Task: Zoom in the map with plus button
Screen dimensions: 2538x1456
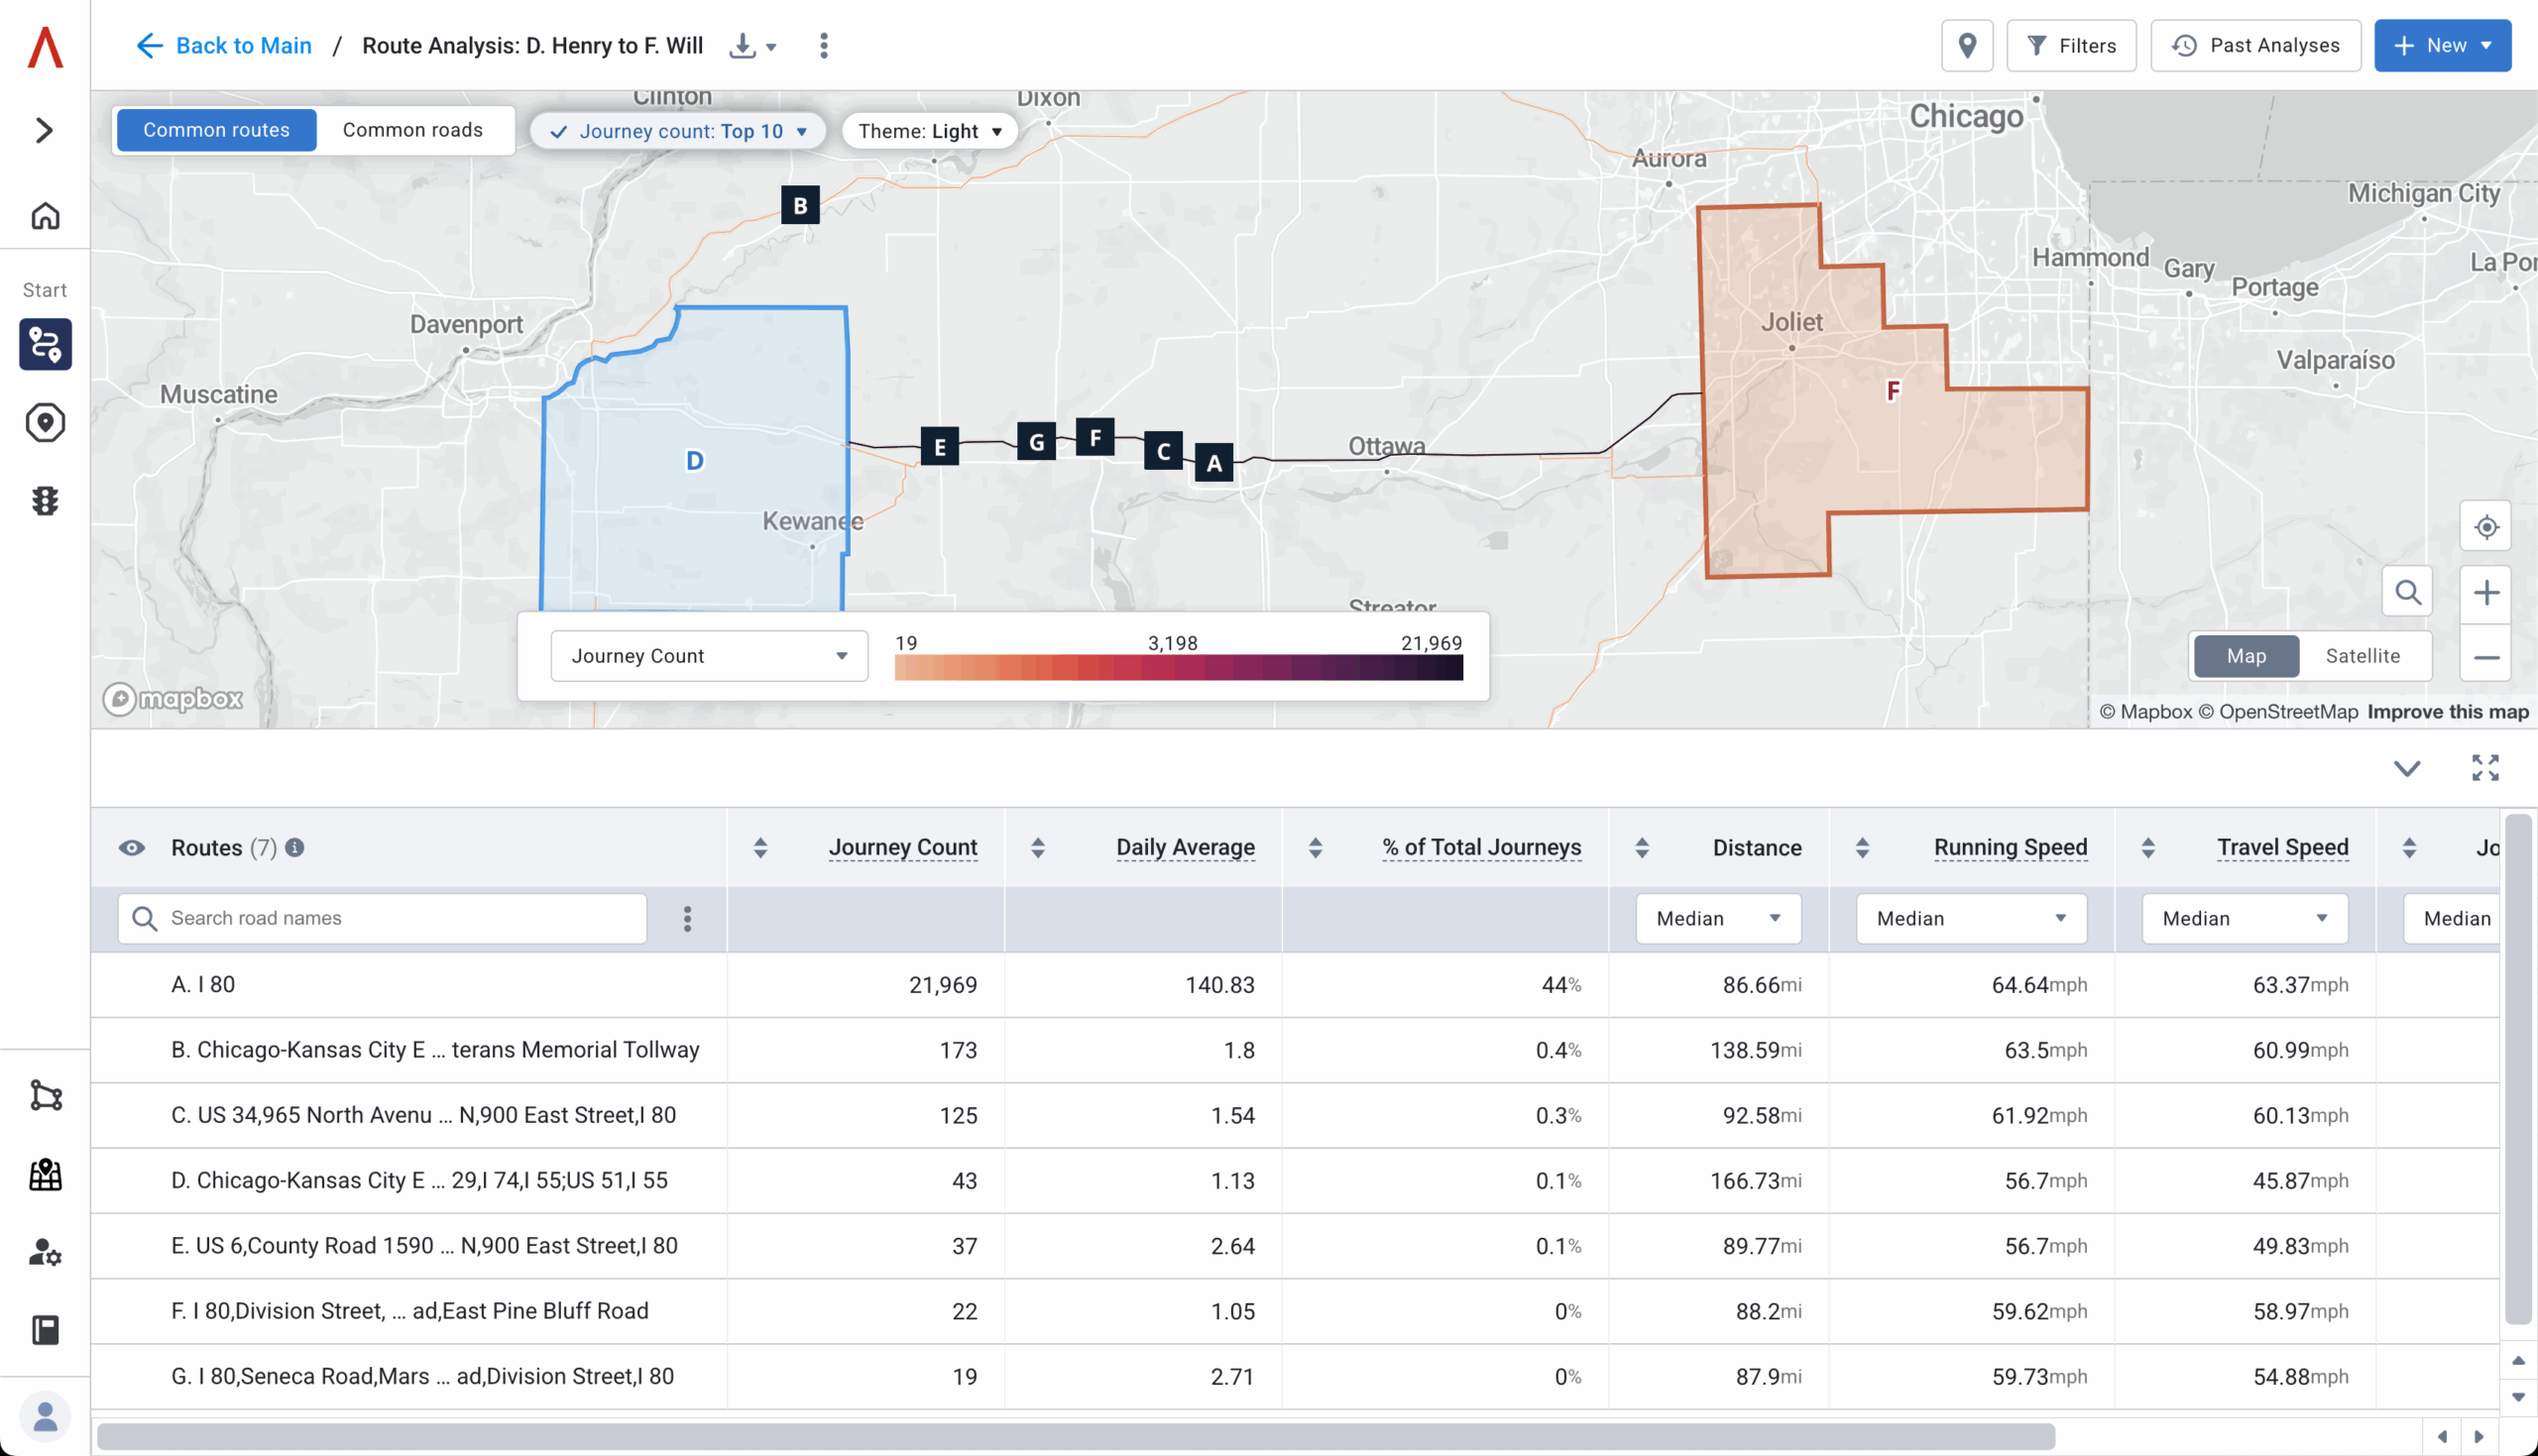Action: pos(2485,593)
